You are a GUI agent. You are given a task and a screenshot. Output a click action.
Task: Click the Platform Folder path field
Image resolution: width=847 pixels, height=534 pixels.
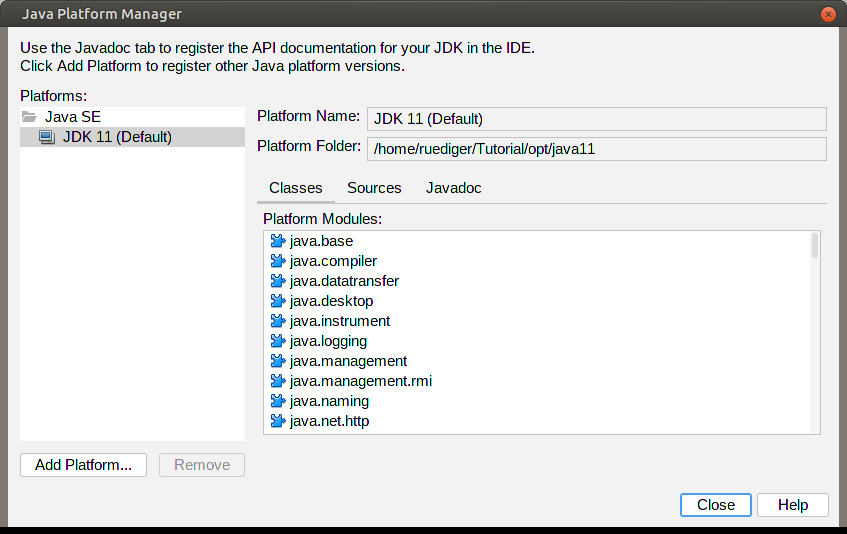596,149
